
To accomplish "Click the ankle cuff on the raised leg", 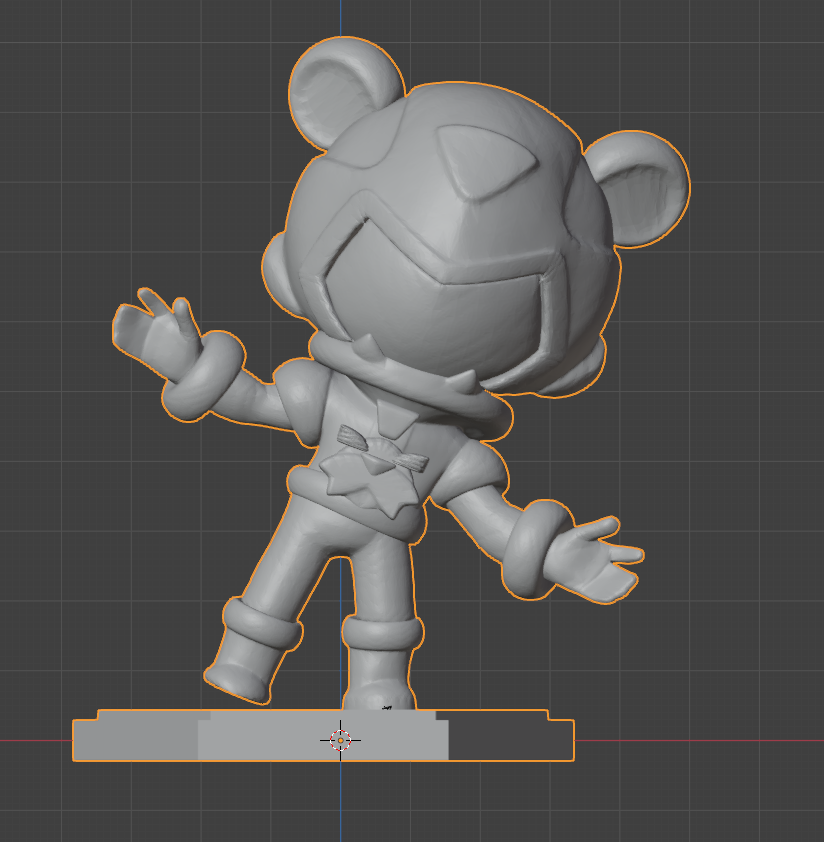I will click(x=262, y=622).
